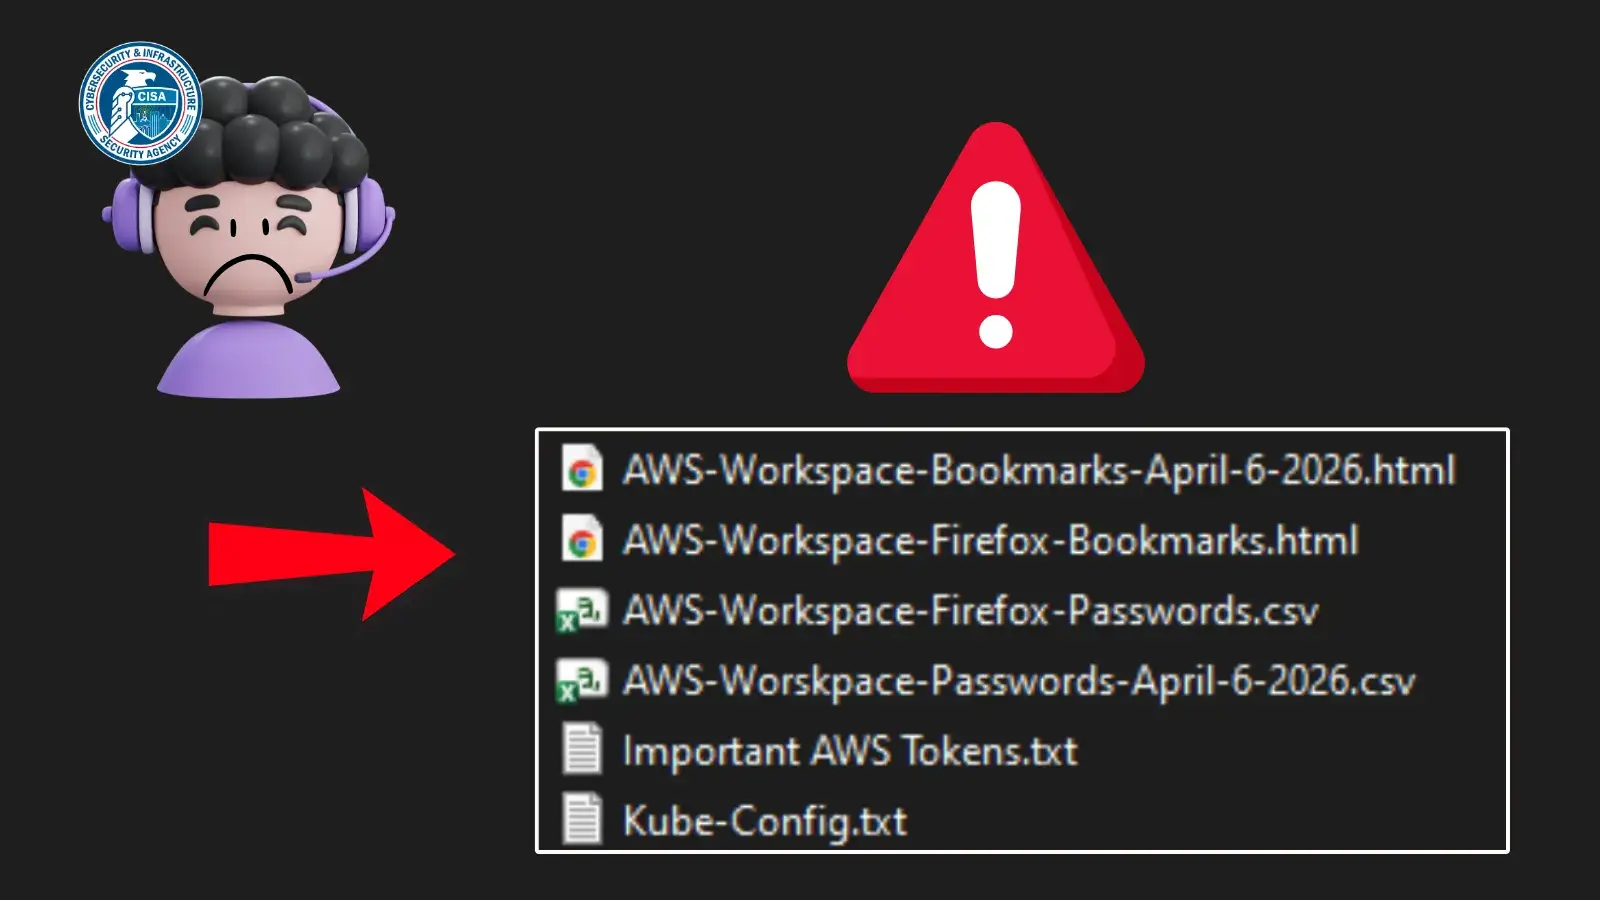
Task: Click text file icon beside Kube-Config.txt
Action: (582, 820)
